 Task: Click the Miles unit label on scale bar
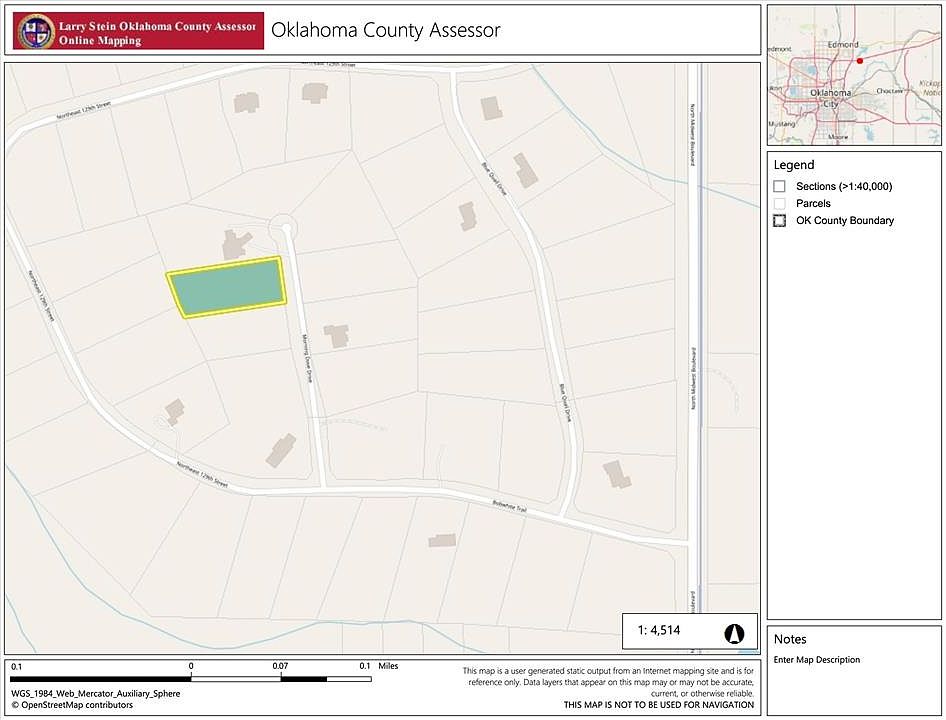pyautogui.click(x=389, y=666)
